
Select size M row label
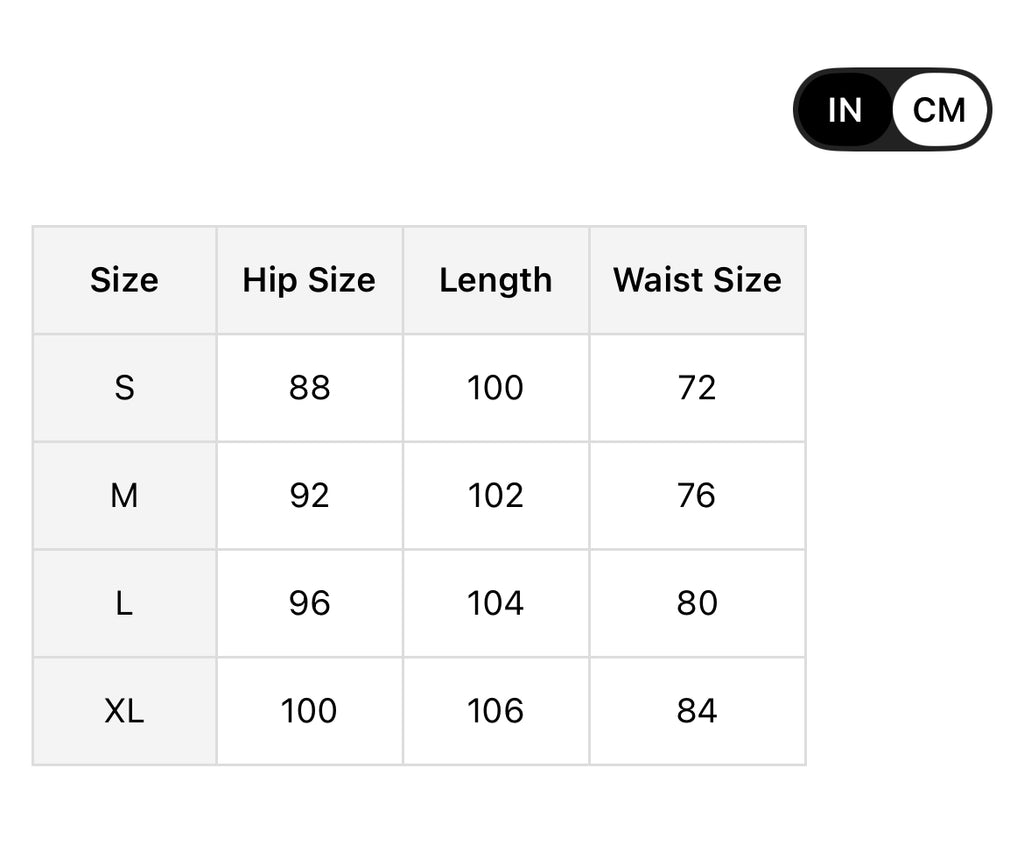coord(123,495)
